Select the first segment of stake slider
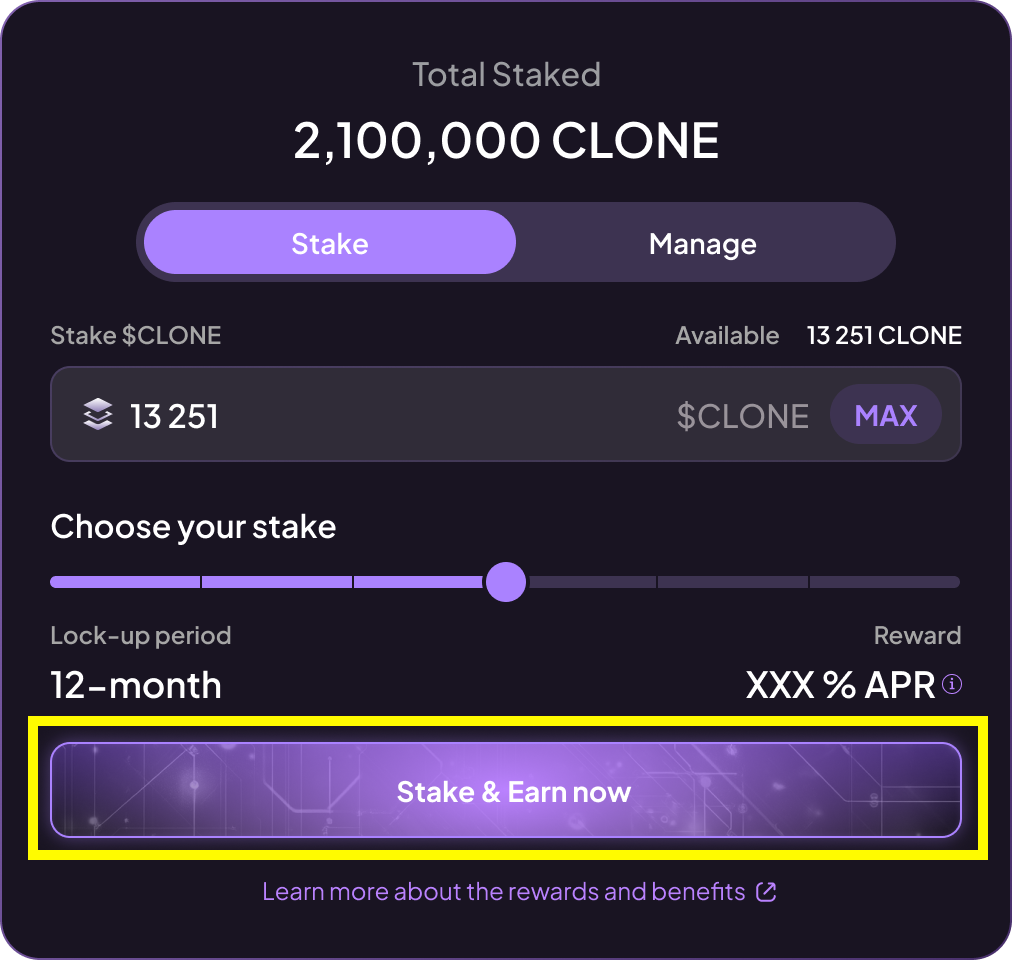This screenshot has width=1012, height=960. point(125,582)
